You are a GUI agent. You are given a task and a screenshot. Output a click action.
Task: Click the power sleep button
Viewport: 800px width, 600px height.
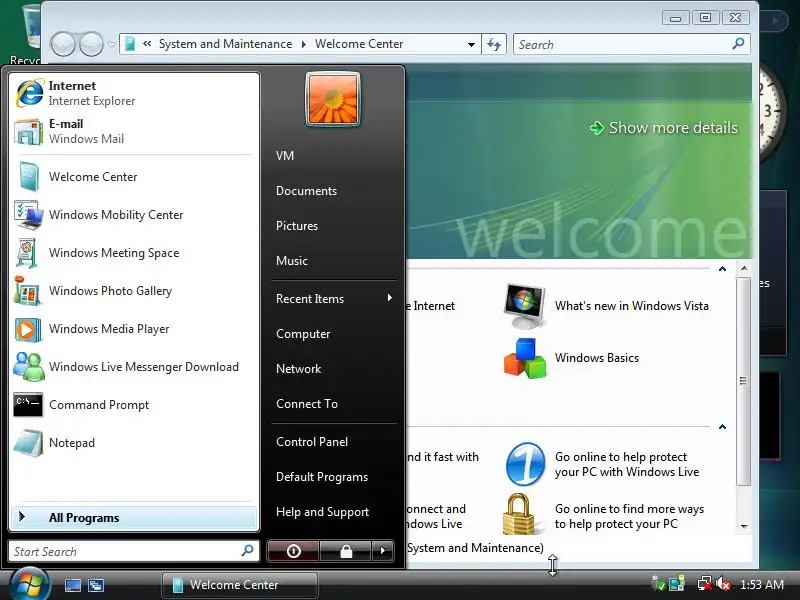[x=293, y=551]
